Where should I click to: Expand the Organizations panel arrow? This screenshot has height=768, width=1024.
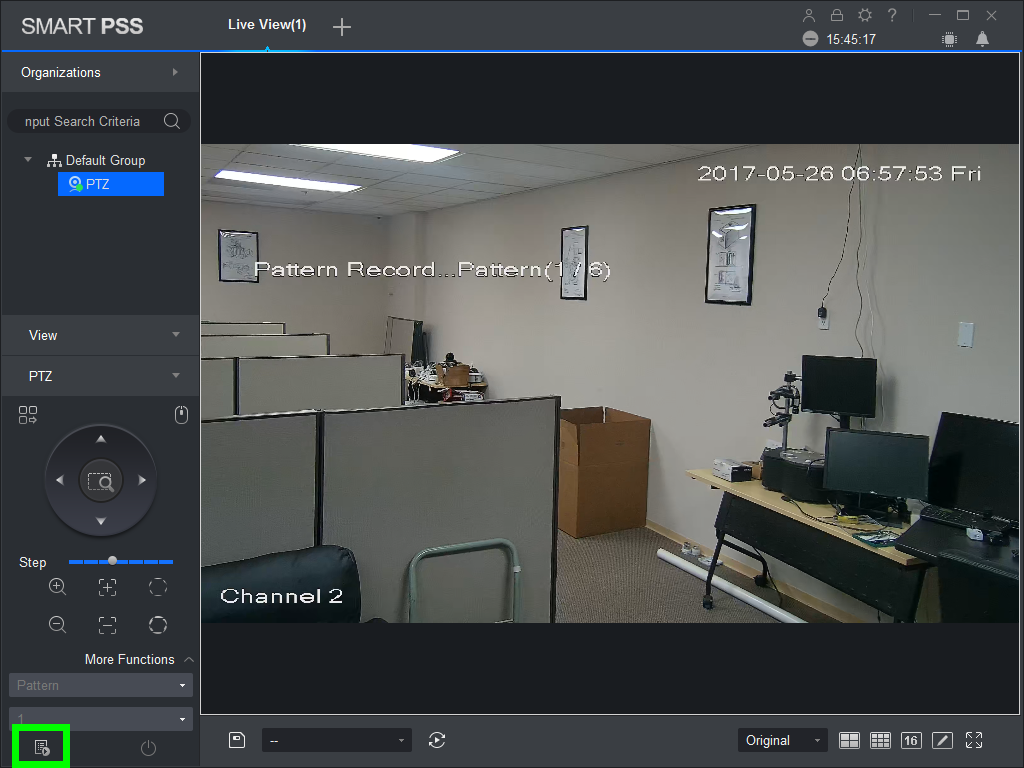175,72
